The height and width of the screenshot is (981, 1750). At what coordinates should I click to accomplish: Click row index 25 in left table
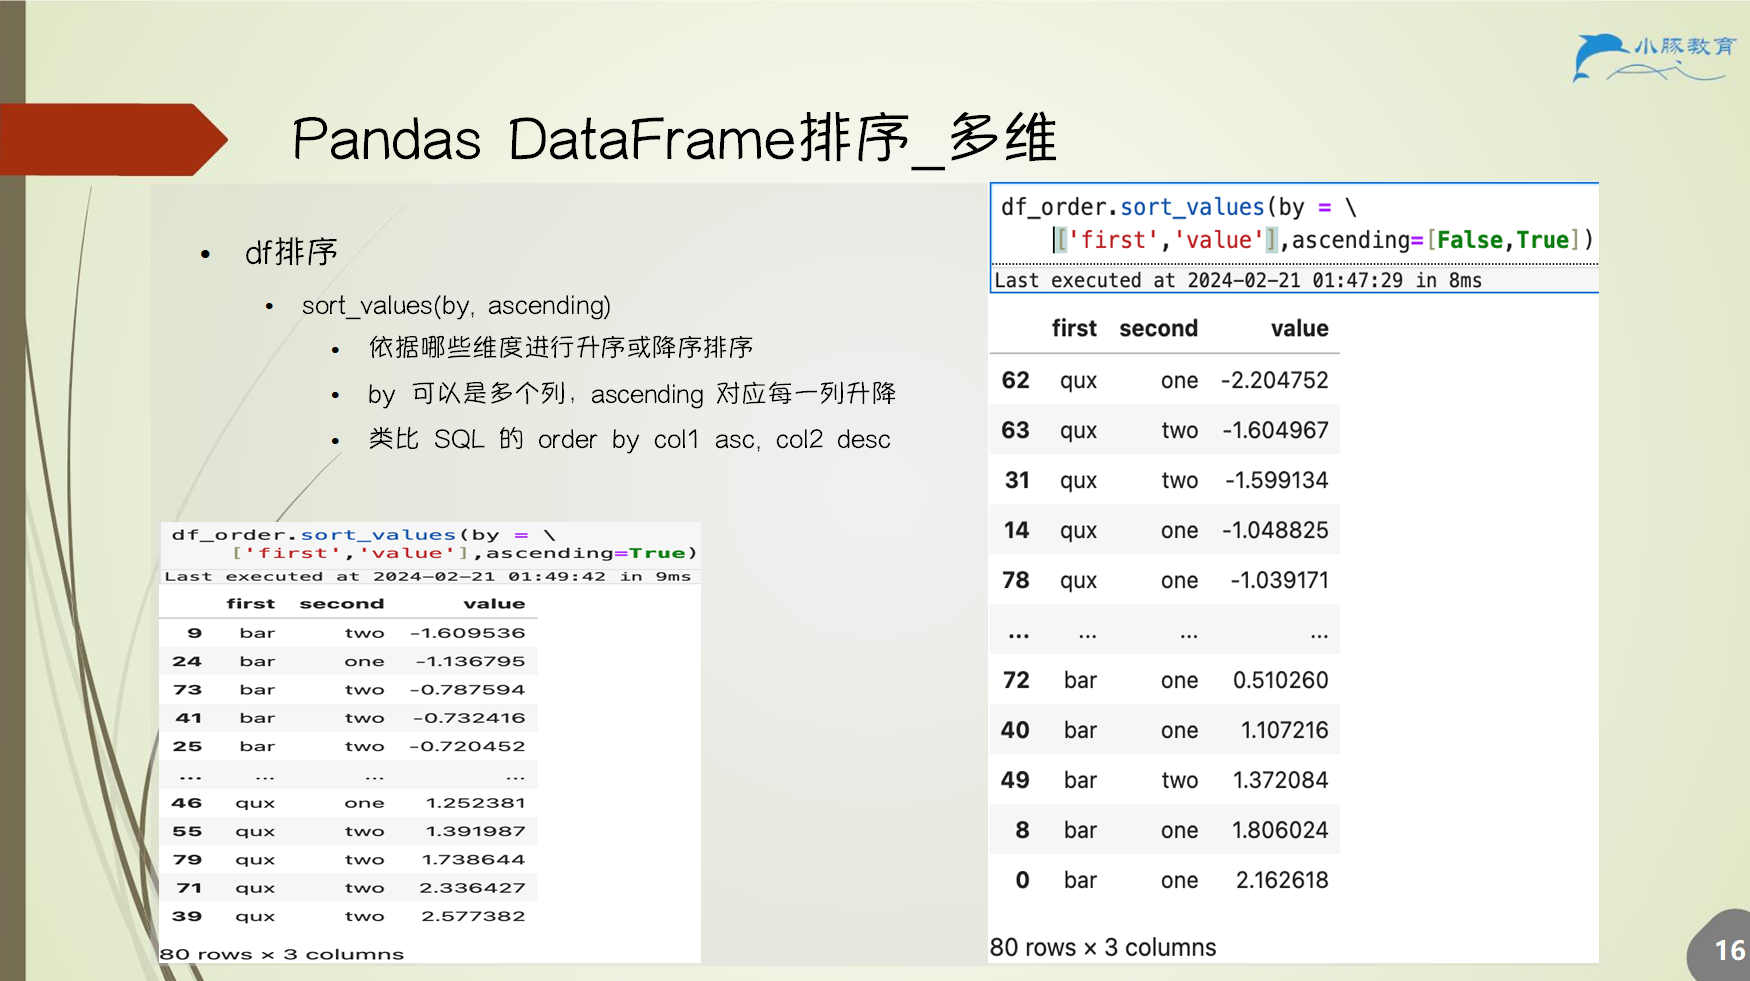[187, 747]
